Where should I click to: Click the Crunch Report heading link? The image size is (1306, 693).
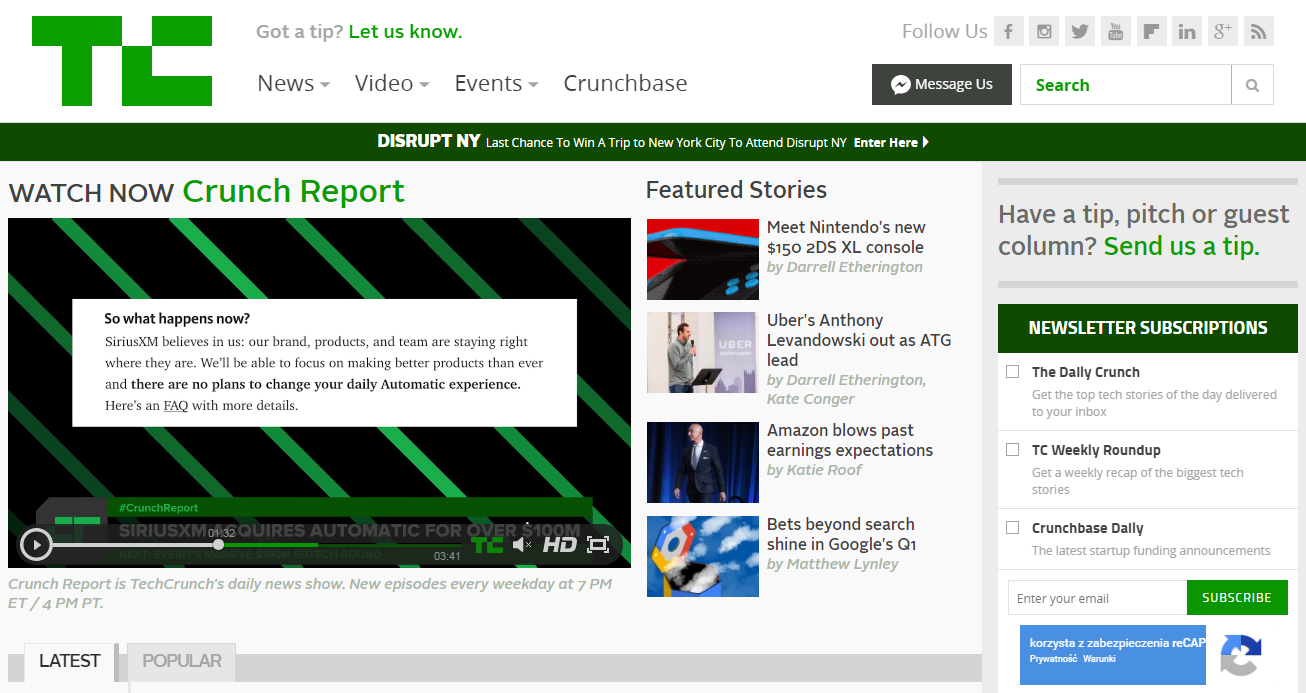coord(293,191)
